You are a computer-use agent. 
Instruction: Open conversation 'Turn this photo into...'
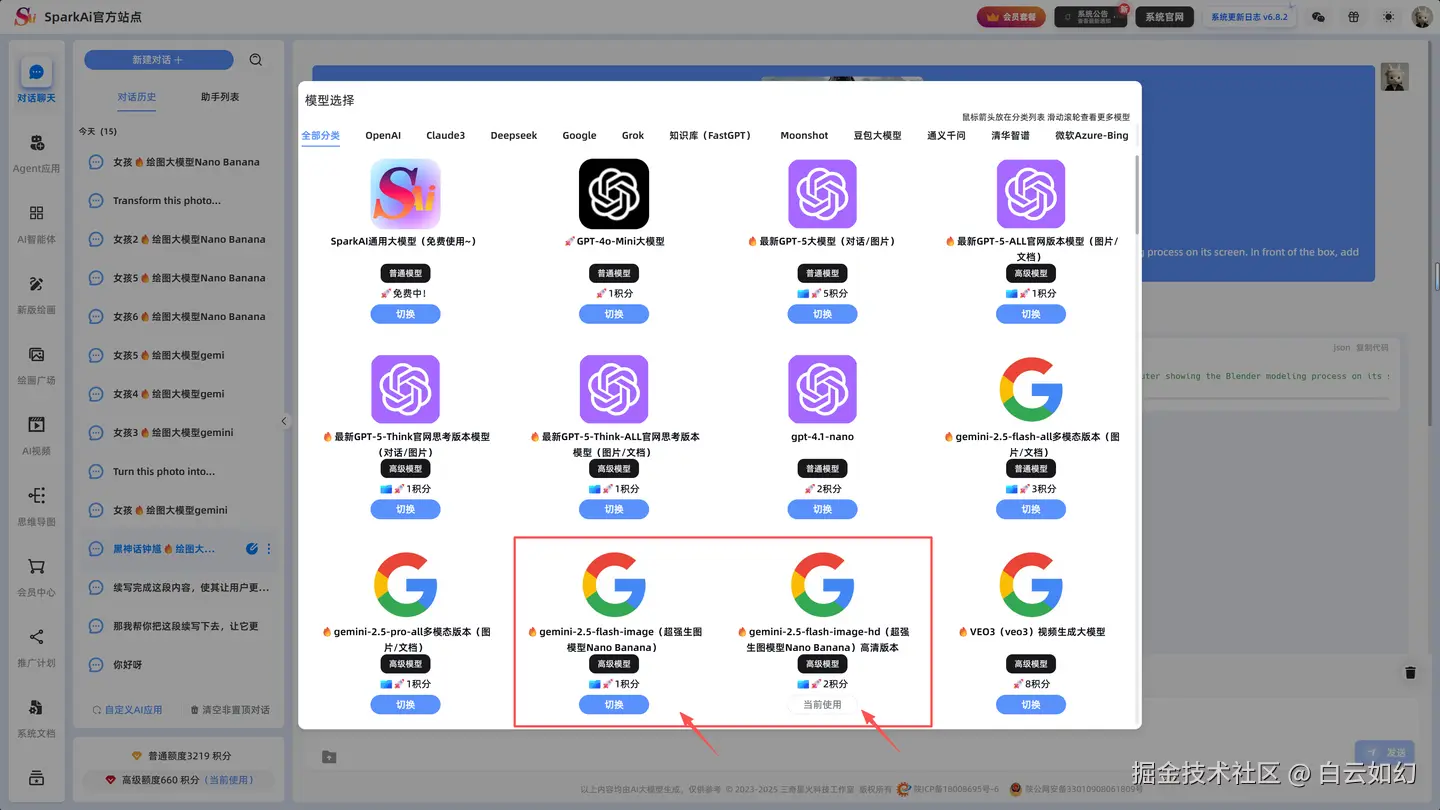pyautogui.click(x=178, y=471)
